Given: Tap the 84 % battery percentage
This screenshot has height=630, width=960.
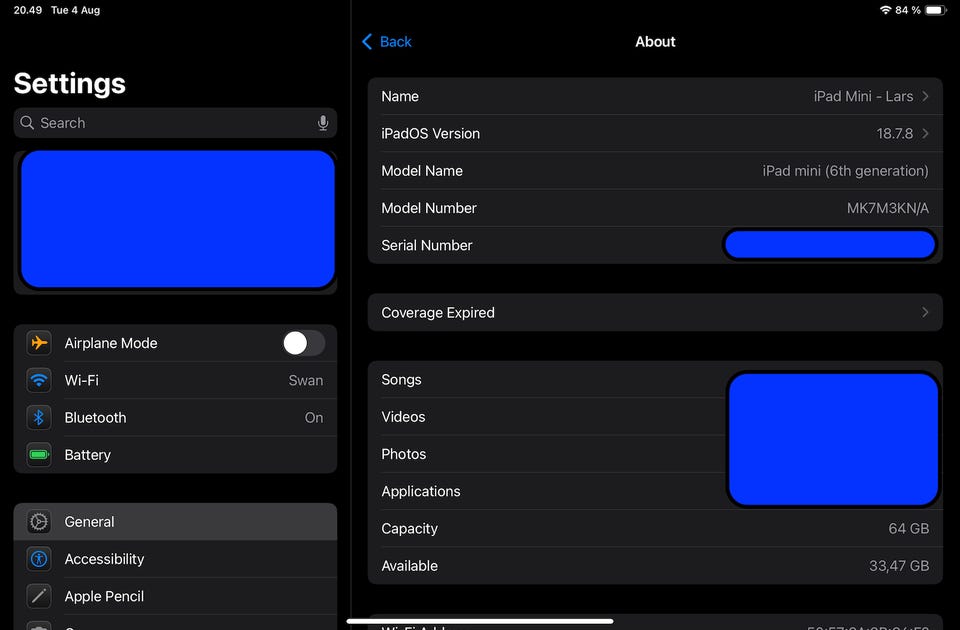Looking at the screenshot, I should [x=908, y=10].
